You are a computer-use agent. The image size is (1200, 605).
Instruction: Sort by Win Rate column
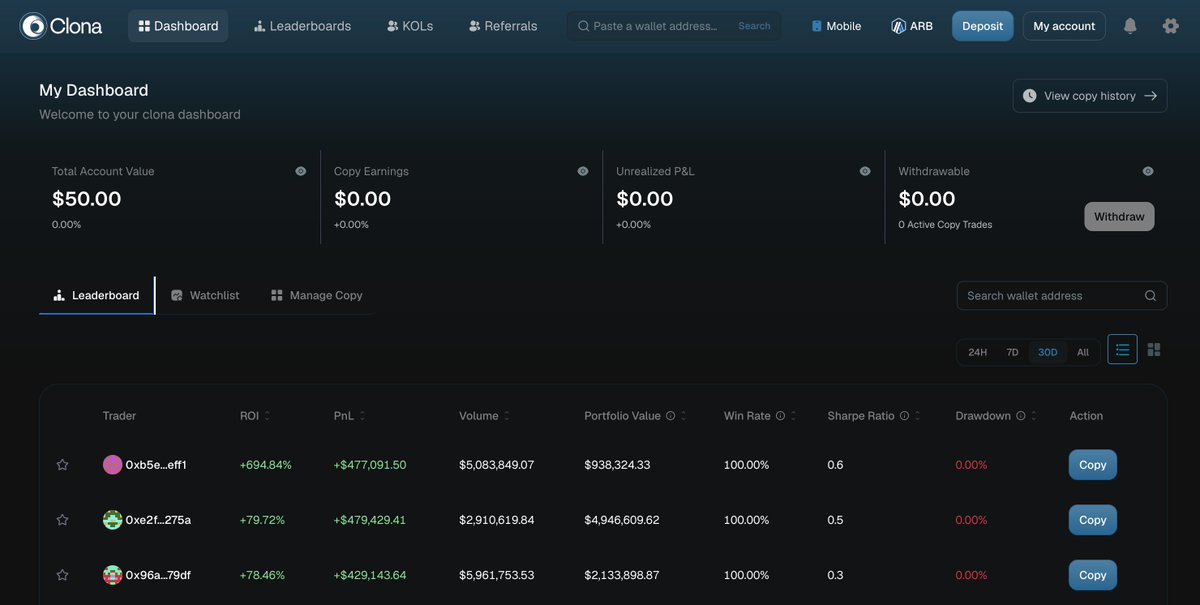point(795,416)
